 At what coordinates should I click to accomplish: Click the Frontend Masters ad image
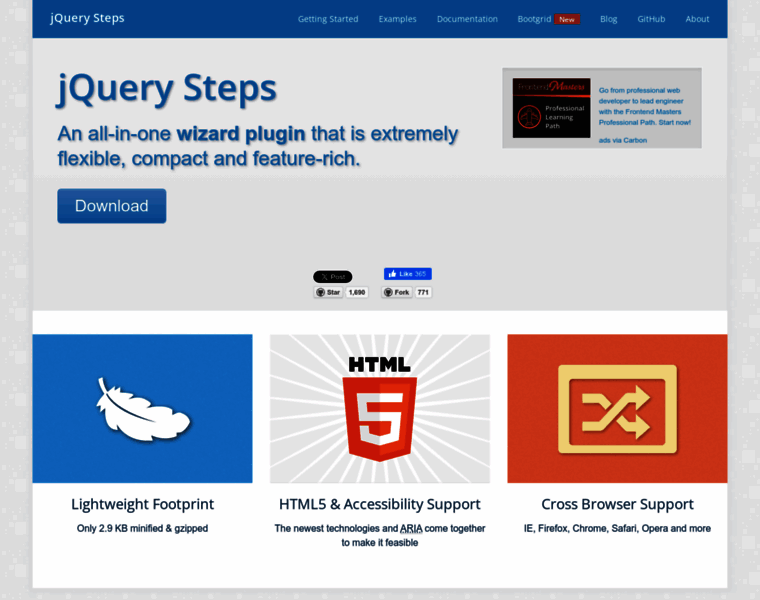point(552,108)
